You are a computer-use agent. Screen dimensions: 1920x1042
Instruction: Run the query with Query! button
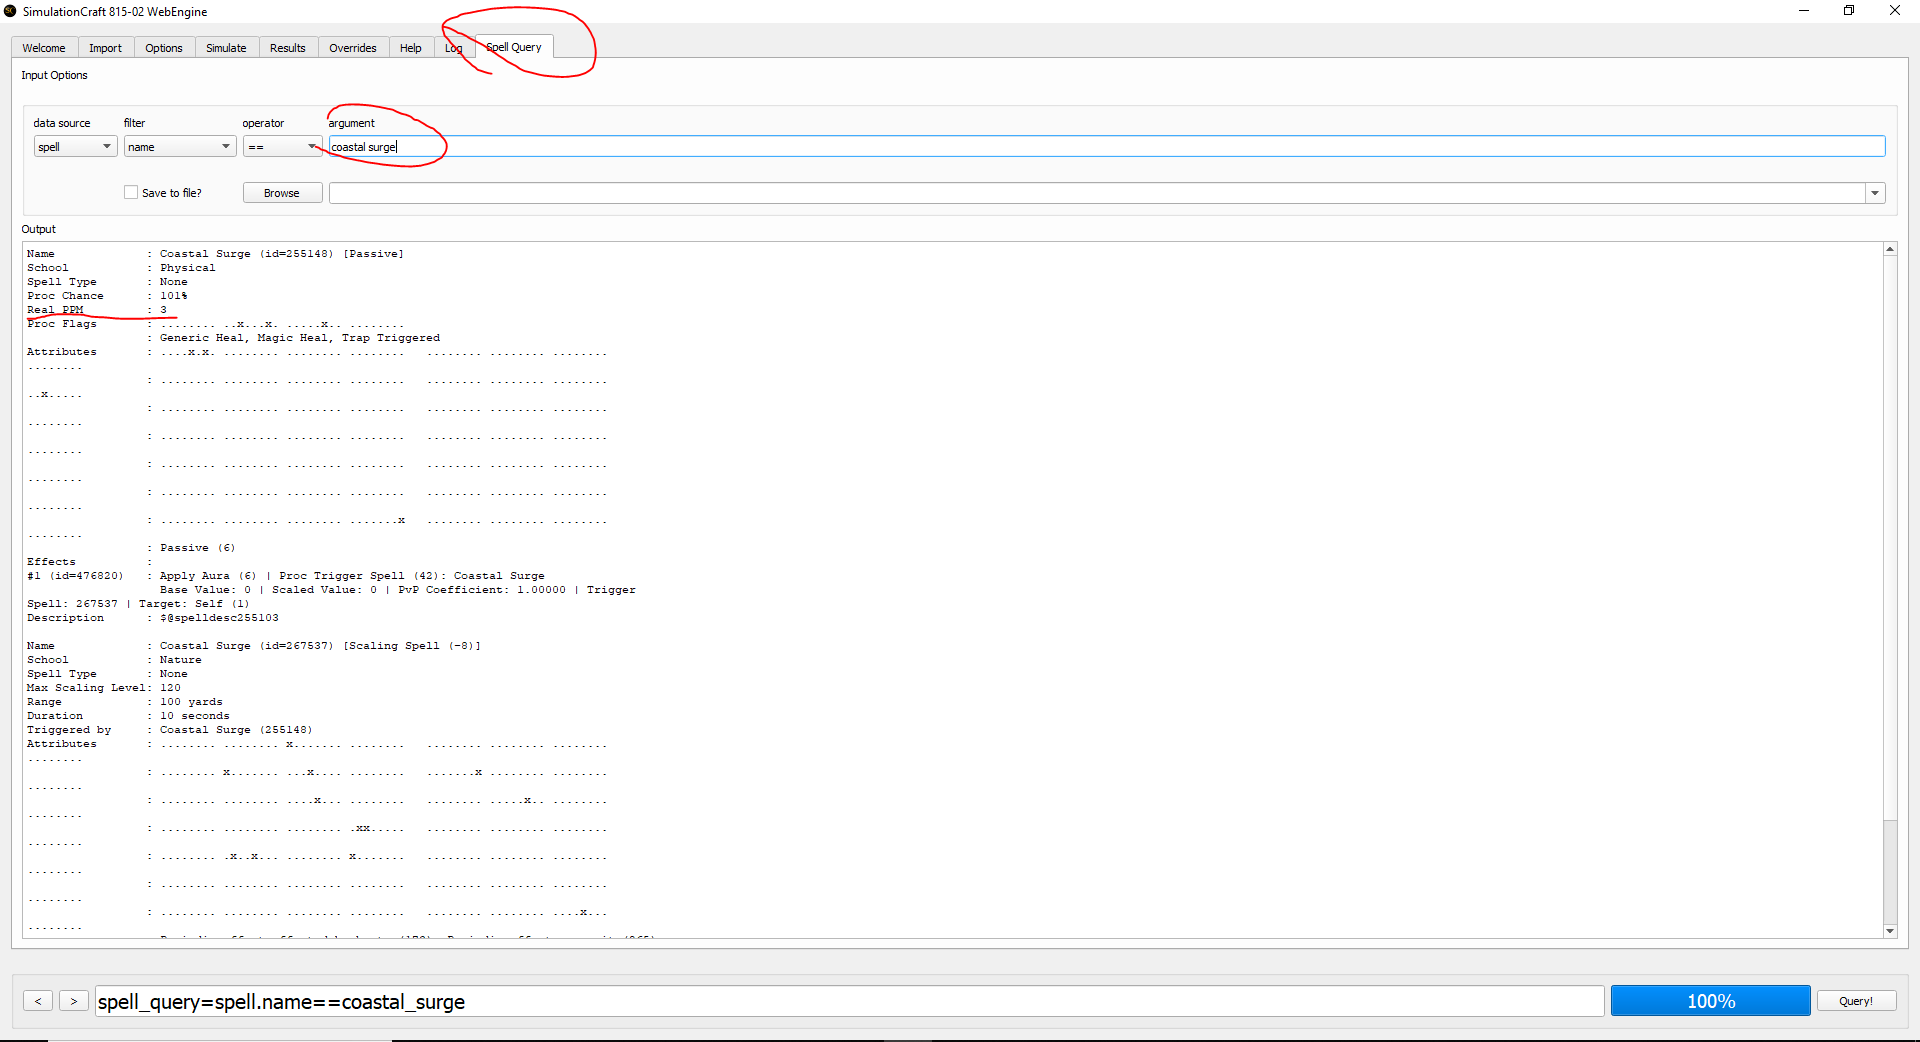click(1856, 1001)
